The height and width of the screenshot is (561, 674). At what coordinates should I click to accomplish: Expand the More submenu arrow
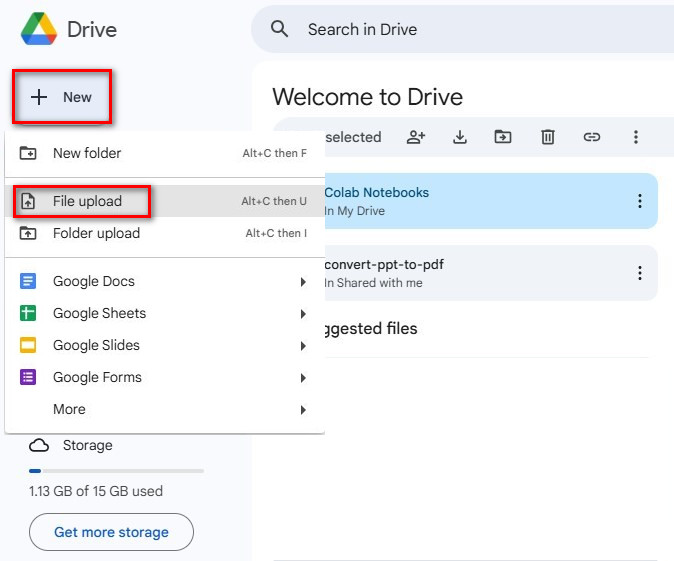pyautogui.click(x=303, y=410)
